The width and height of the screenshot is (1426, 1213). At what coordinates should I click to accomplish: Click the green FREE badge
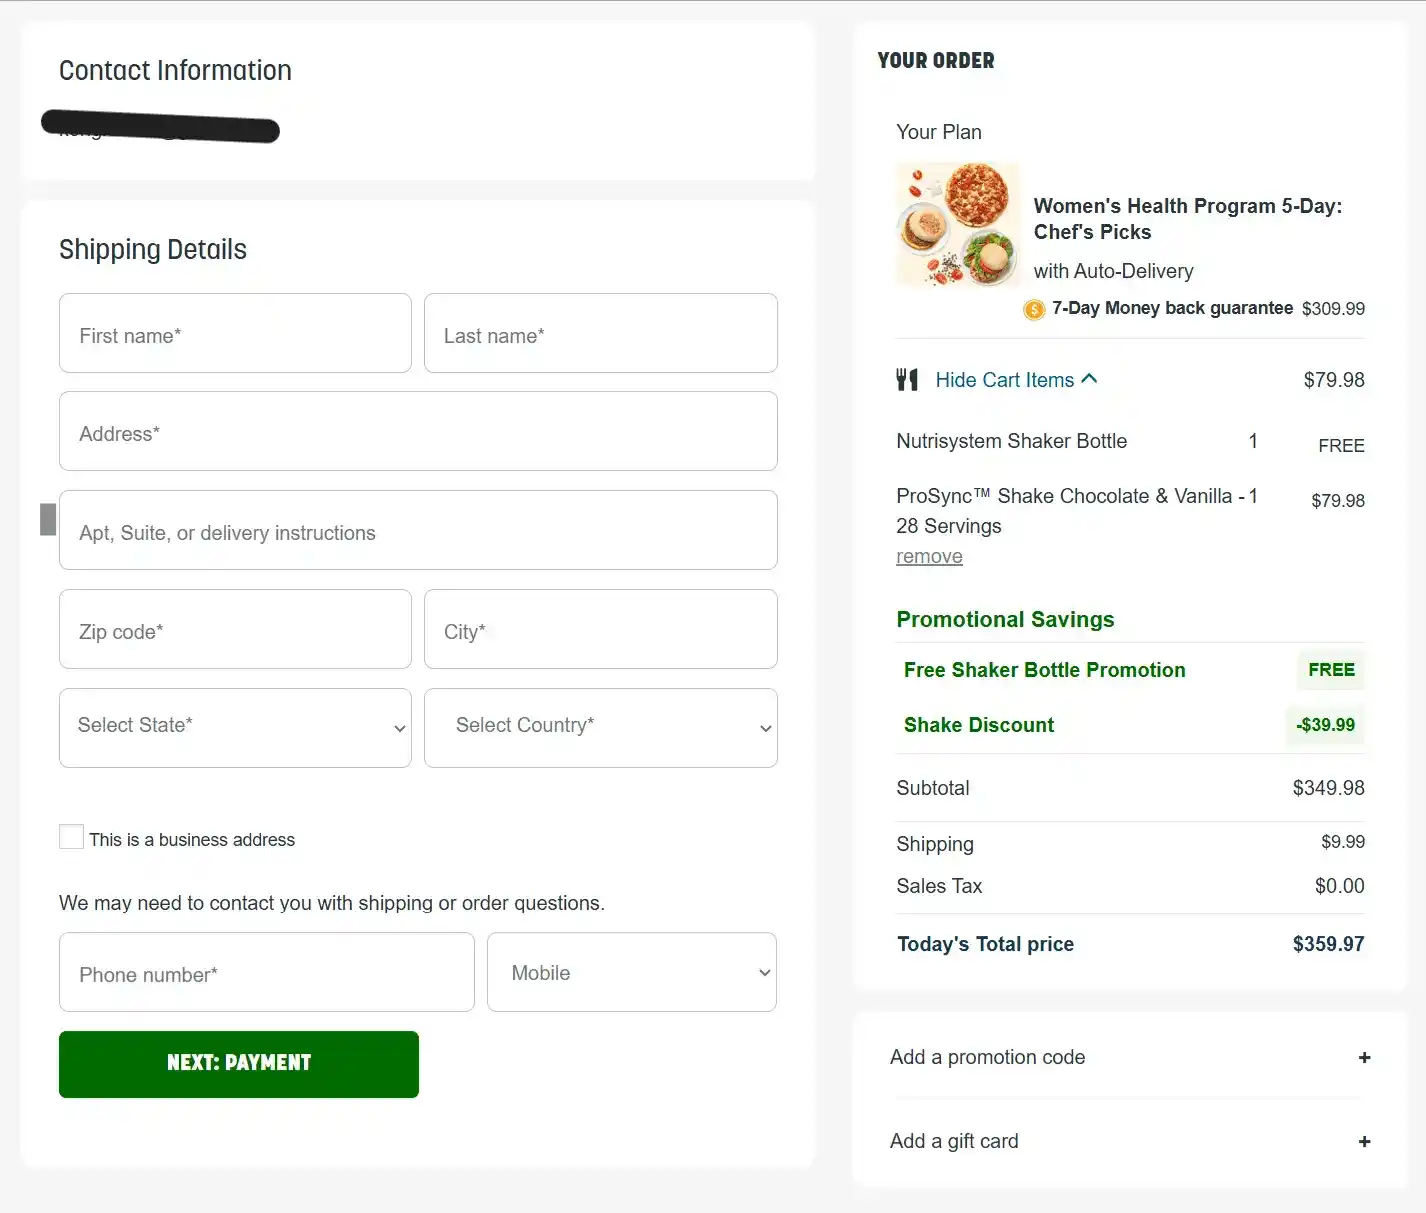1330,670
